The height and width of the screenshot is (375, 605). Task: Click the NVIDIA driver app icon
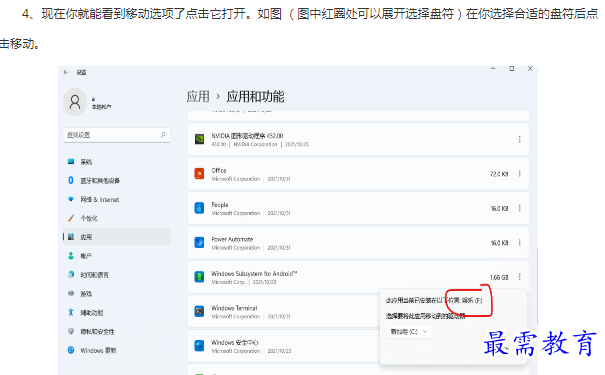coord(199,139)
